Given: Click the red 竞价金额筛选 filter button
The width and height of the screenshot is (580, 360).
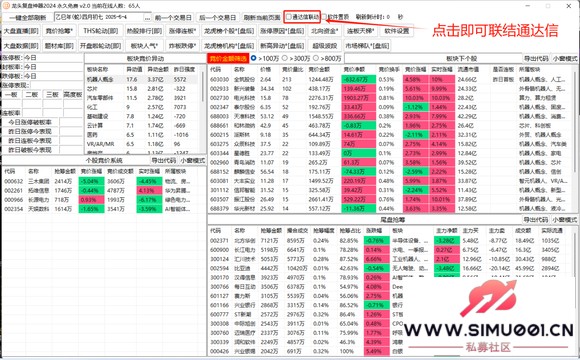Looking at the screenshot, I should (x=228, y=58).
